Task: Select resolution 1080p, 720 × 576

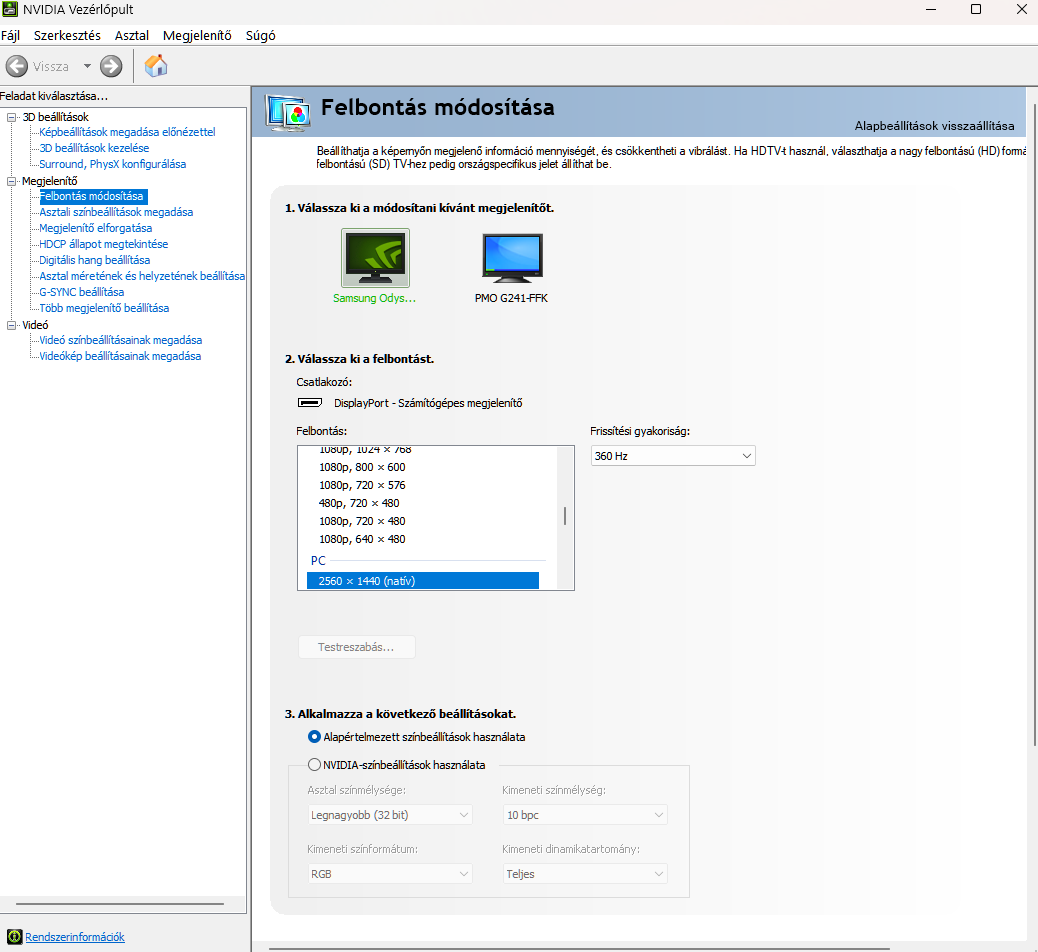Action: tap(362, 485)
